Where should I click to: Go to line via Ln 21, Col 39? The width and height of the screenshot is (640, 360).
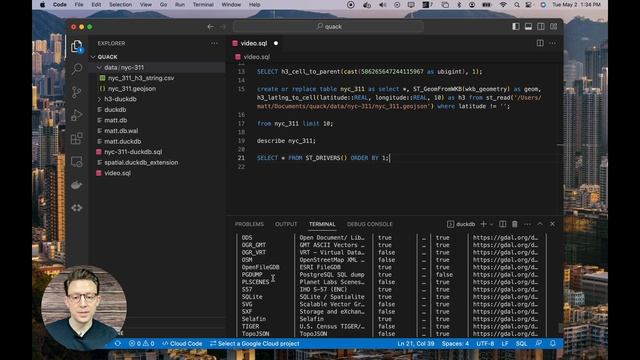[x=416, y=344]
